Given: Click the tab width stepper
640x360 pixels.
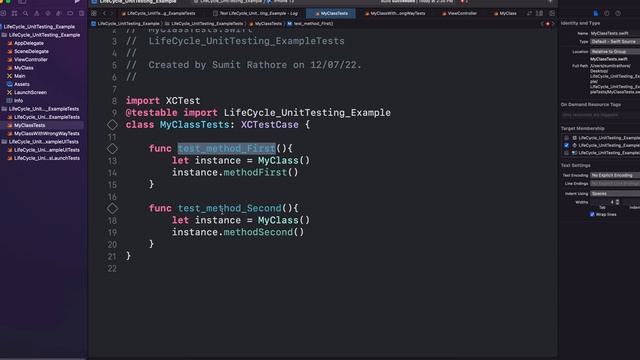Looking at the screenshot, I should tap(617, 202).
